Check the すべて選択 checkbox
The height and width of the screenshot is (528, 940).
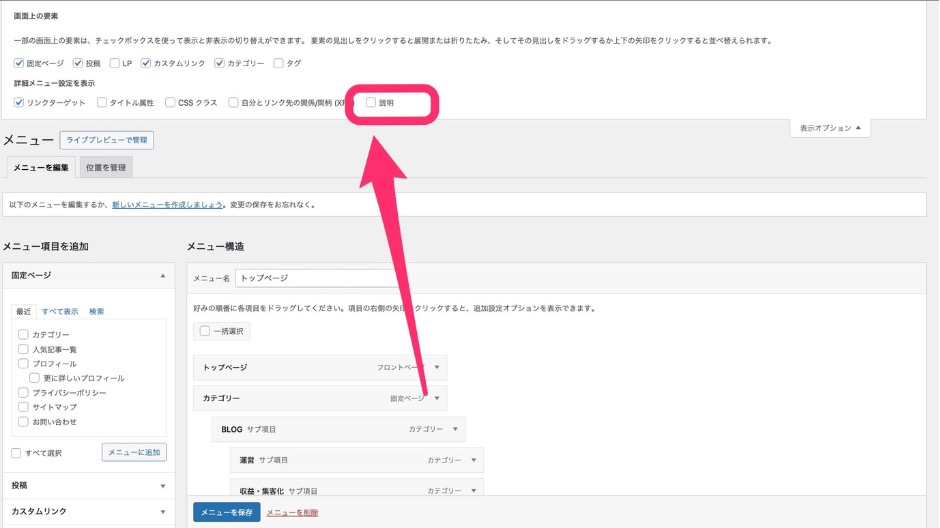16,453
